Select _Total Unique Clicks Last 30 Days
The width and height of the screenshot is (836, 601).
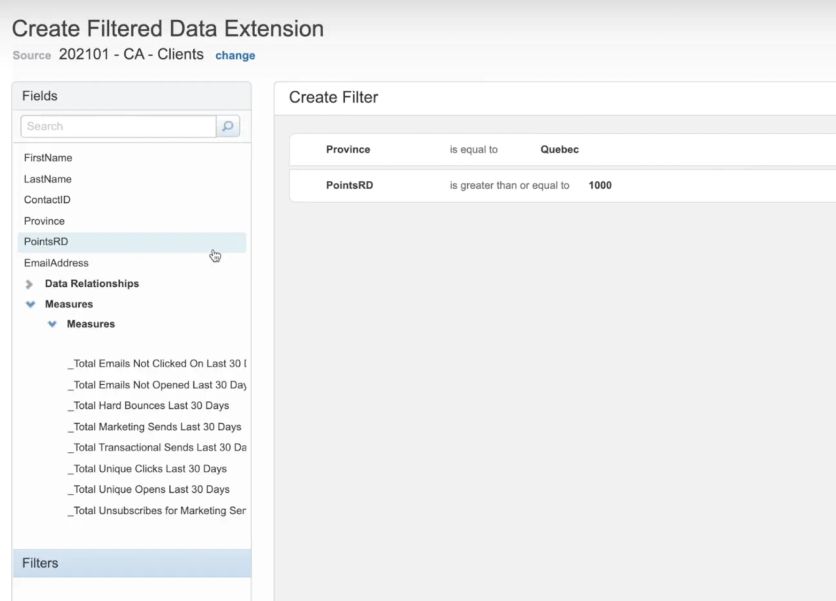147,469
